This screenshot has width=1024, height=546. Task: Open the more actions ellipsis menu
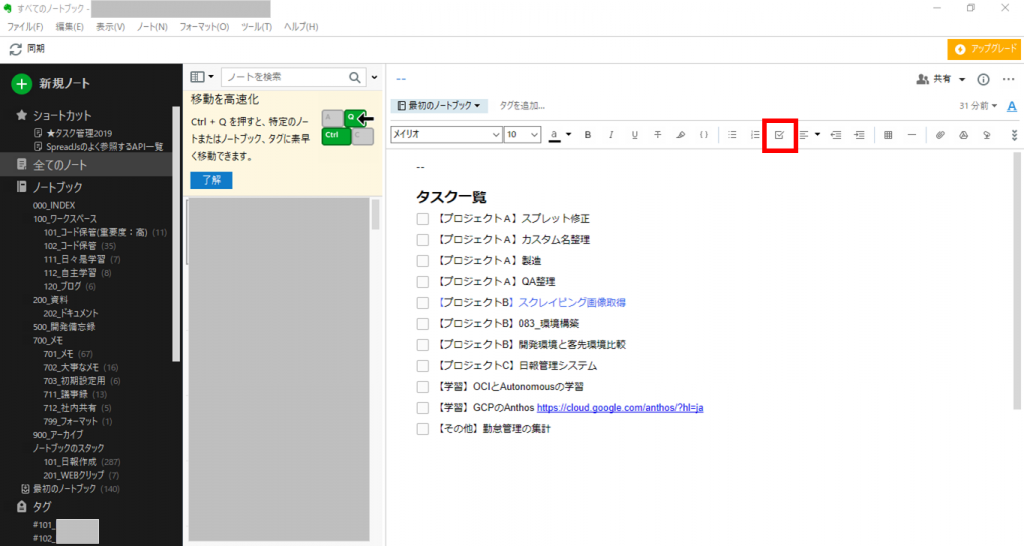1008,80
